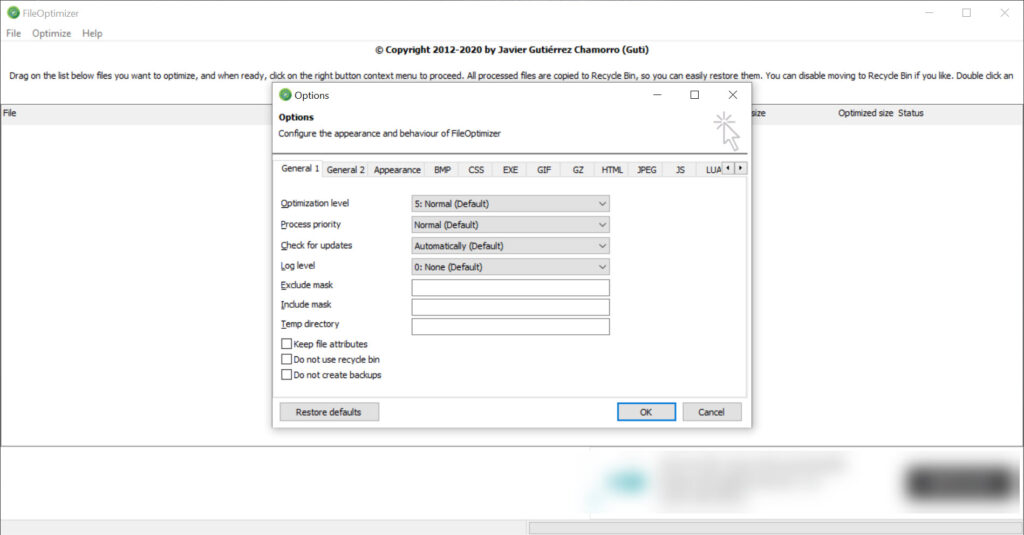Image resolution: width=1024 pixels, height=535 pixels.
Task: Minimize the Options dialog
Action: coord(657,95)
